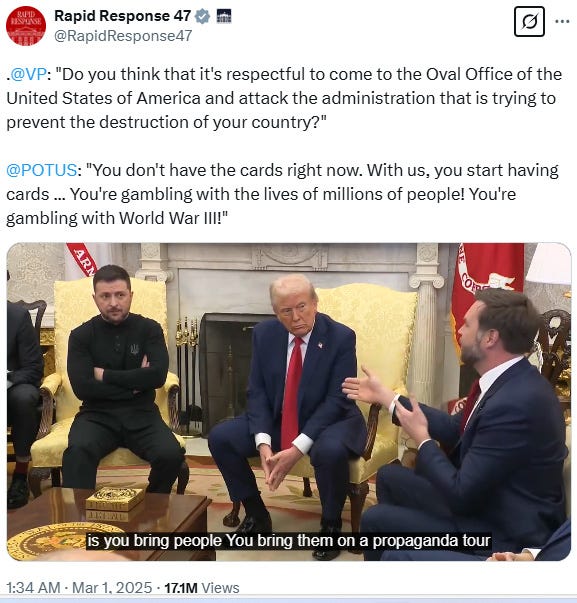Viewport: 577px width, 603px height.
Task: Play the embedded Oval Office video
Action: tap(288, 401)
